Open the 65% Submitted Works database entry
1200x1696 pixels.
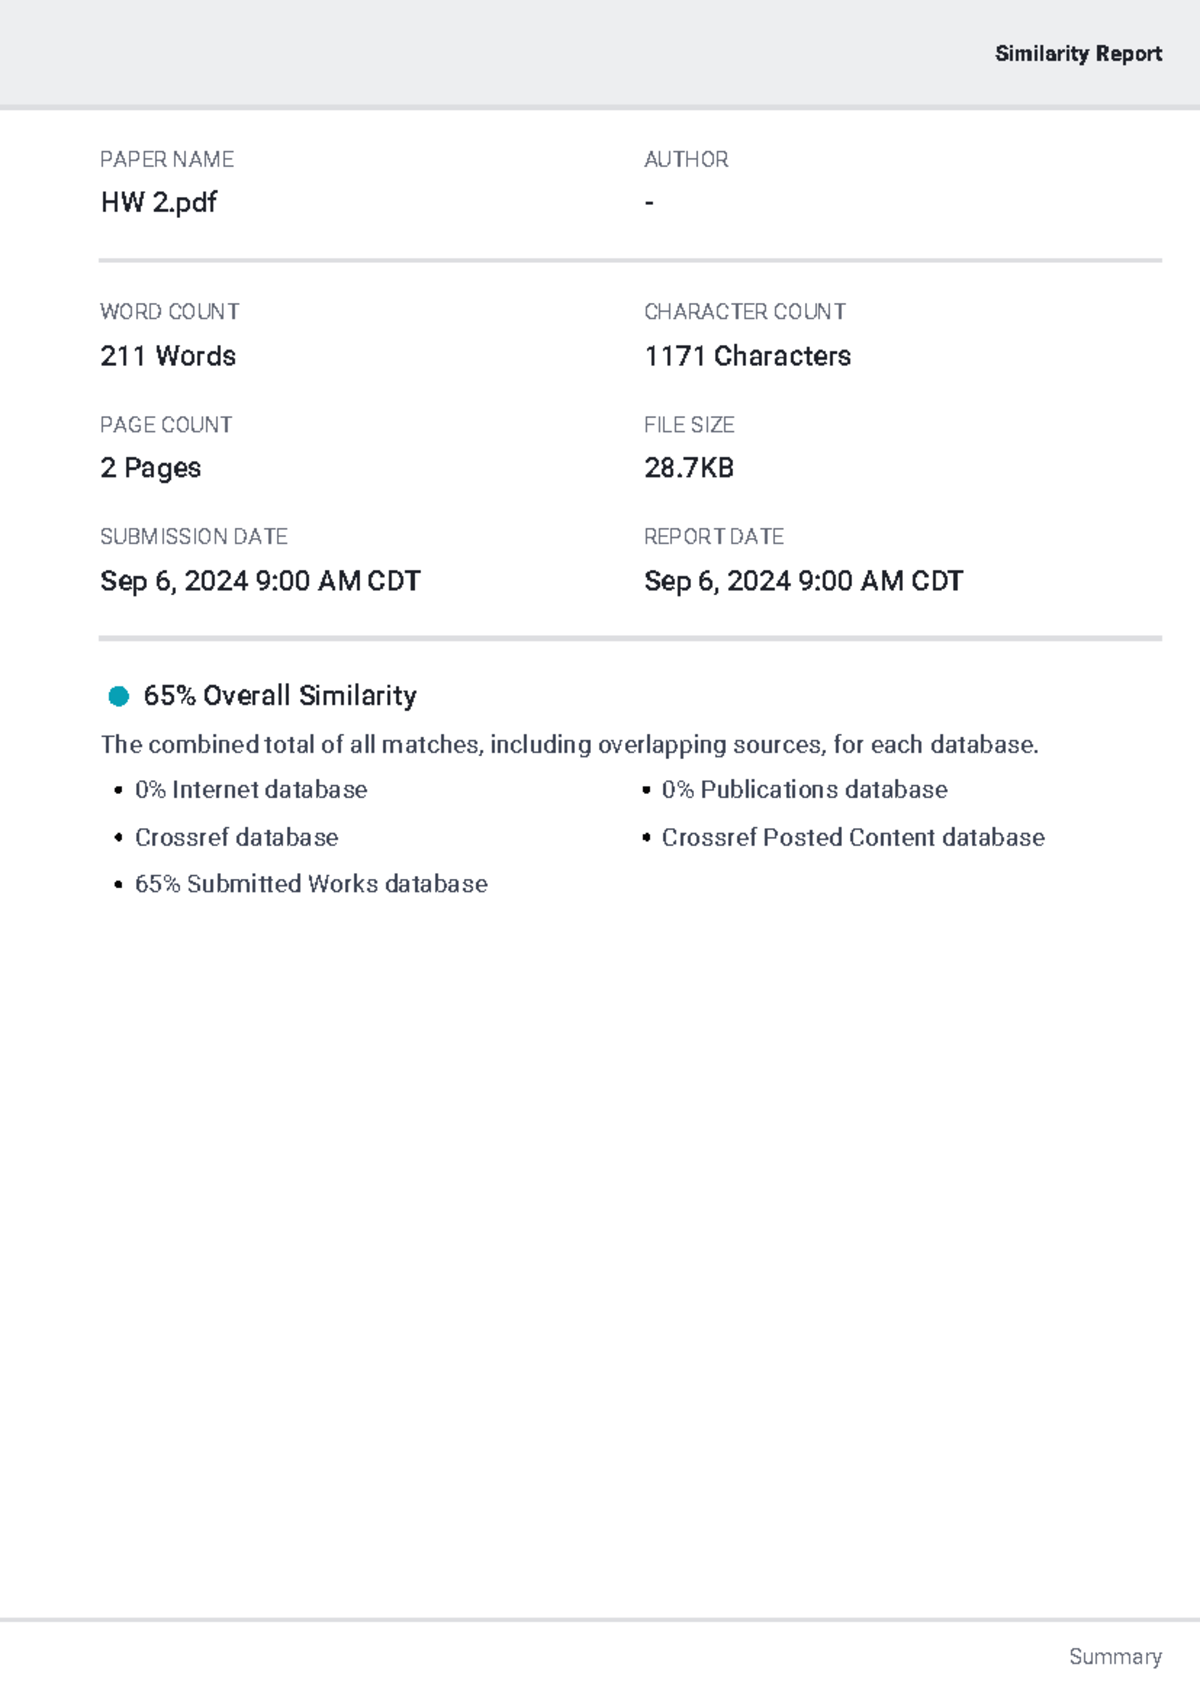[311, 884]
